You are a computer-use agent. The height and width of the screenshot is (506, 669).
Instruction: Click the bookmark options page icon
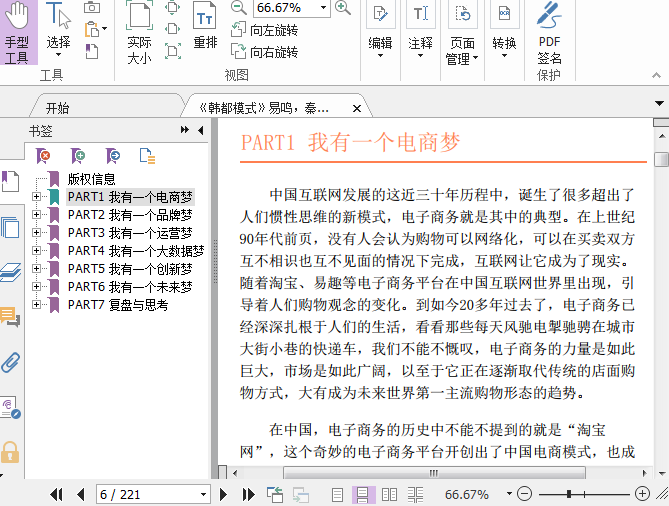[147, 156]
